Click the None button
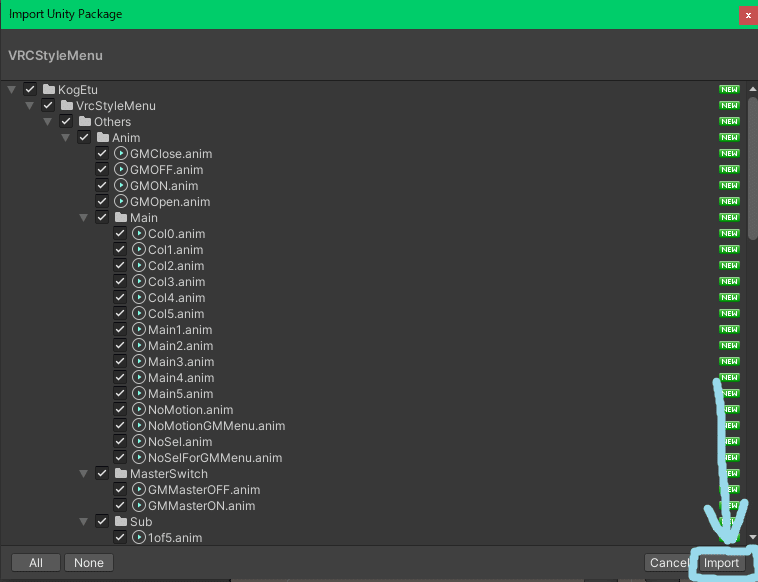 (89, 563)
